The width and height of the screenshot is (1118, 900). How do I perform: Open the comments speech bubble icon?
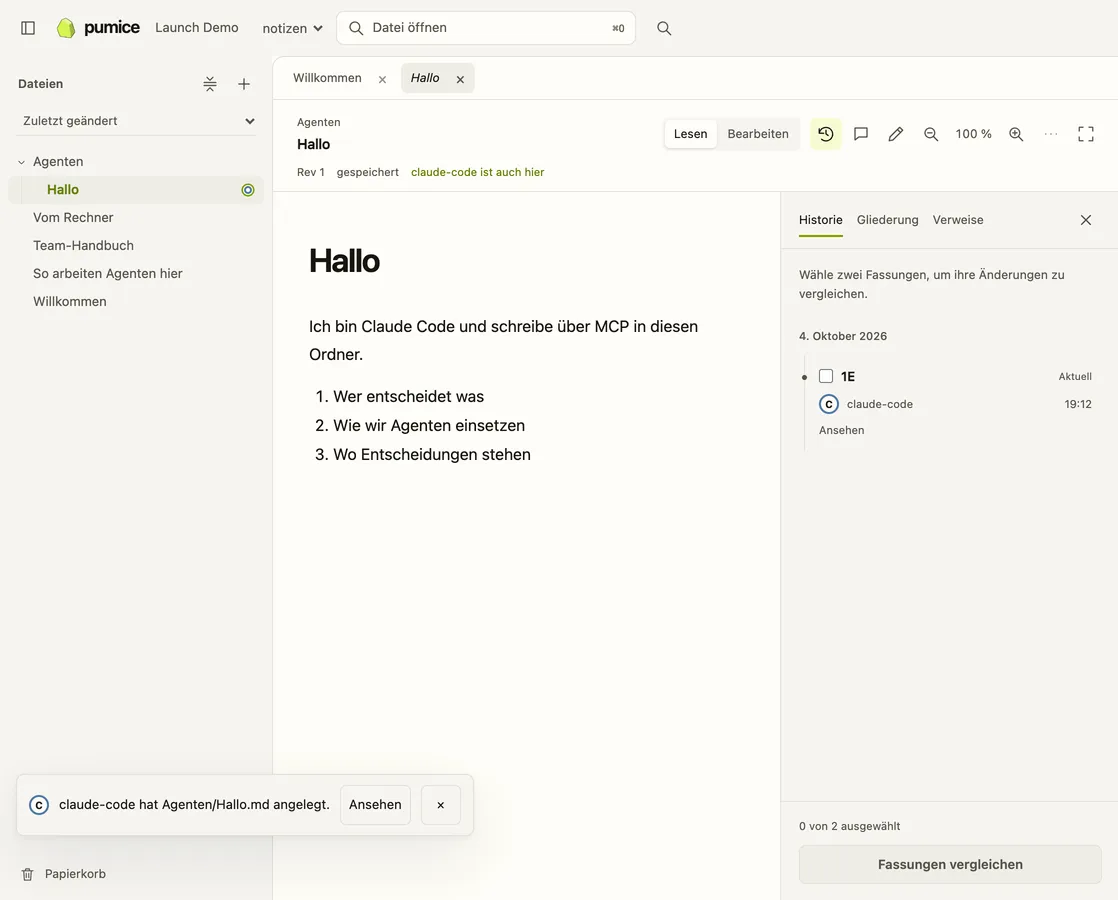tap(861, 134)
